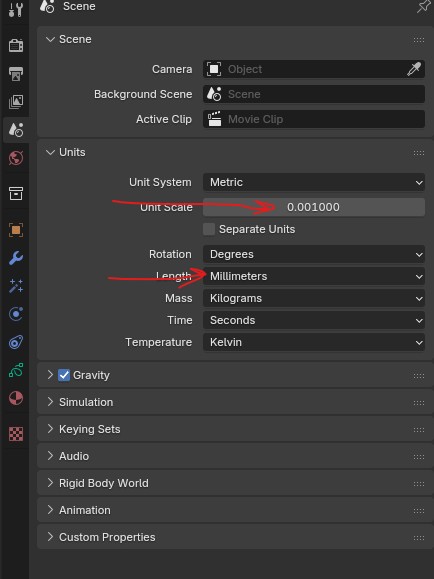
Task: Grab the Units panel drag handle
Action: (419, 153)
